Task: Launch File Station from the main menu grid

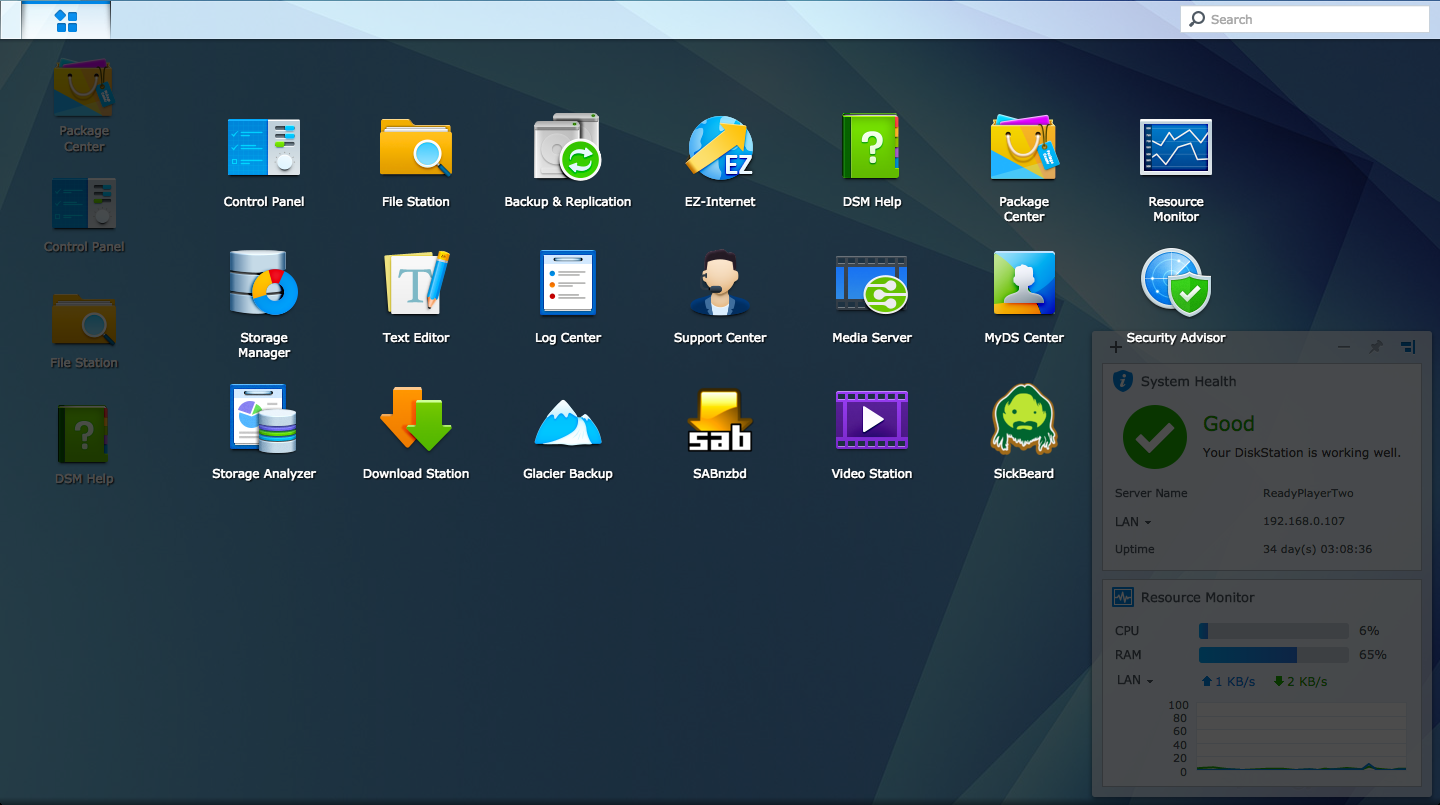Action: pos(416,148)
